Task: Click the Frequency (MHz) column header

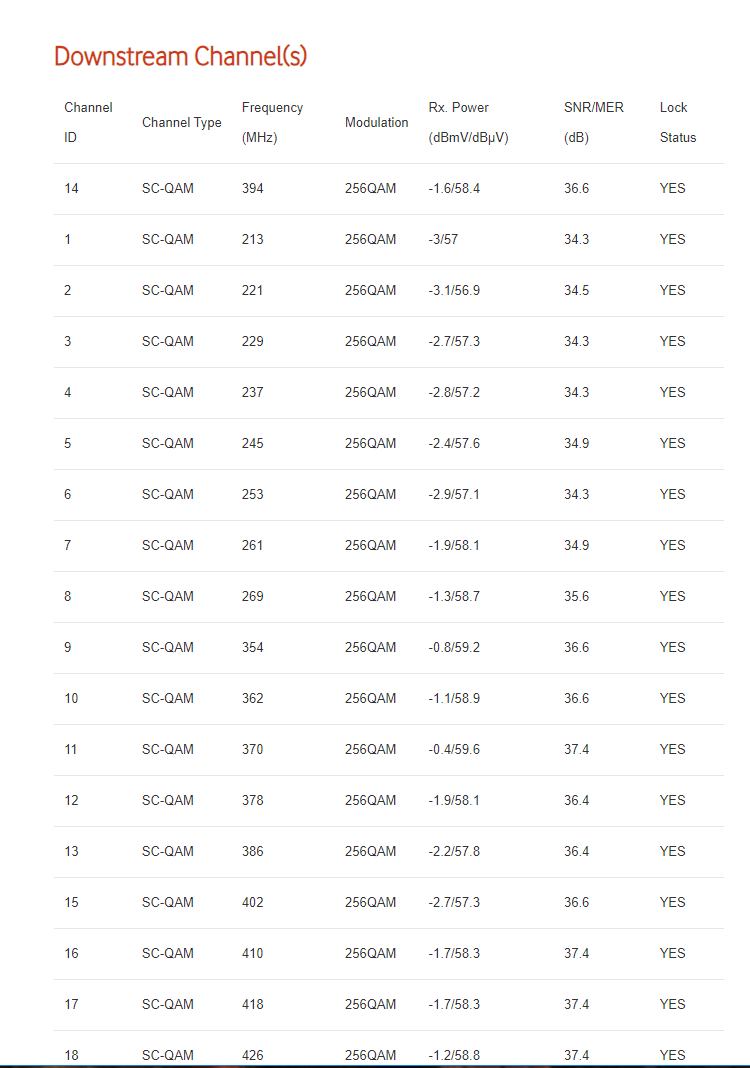Action: point(272,123)
